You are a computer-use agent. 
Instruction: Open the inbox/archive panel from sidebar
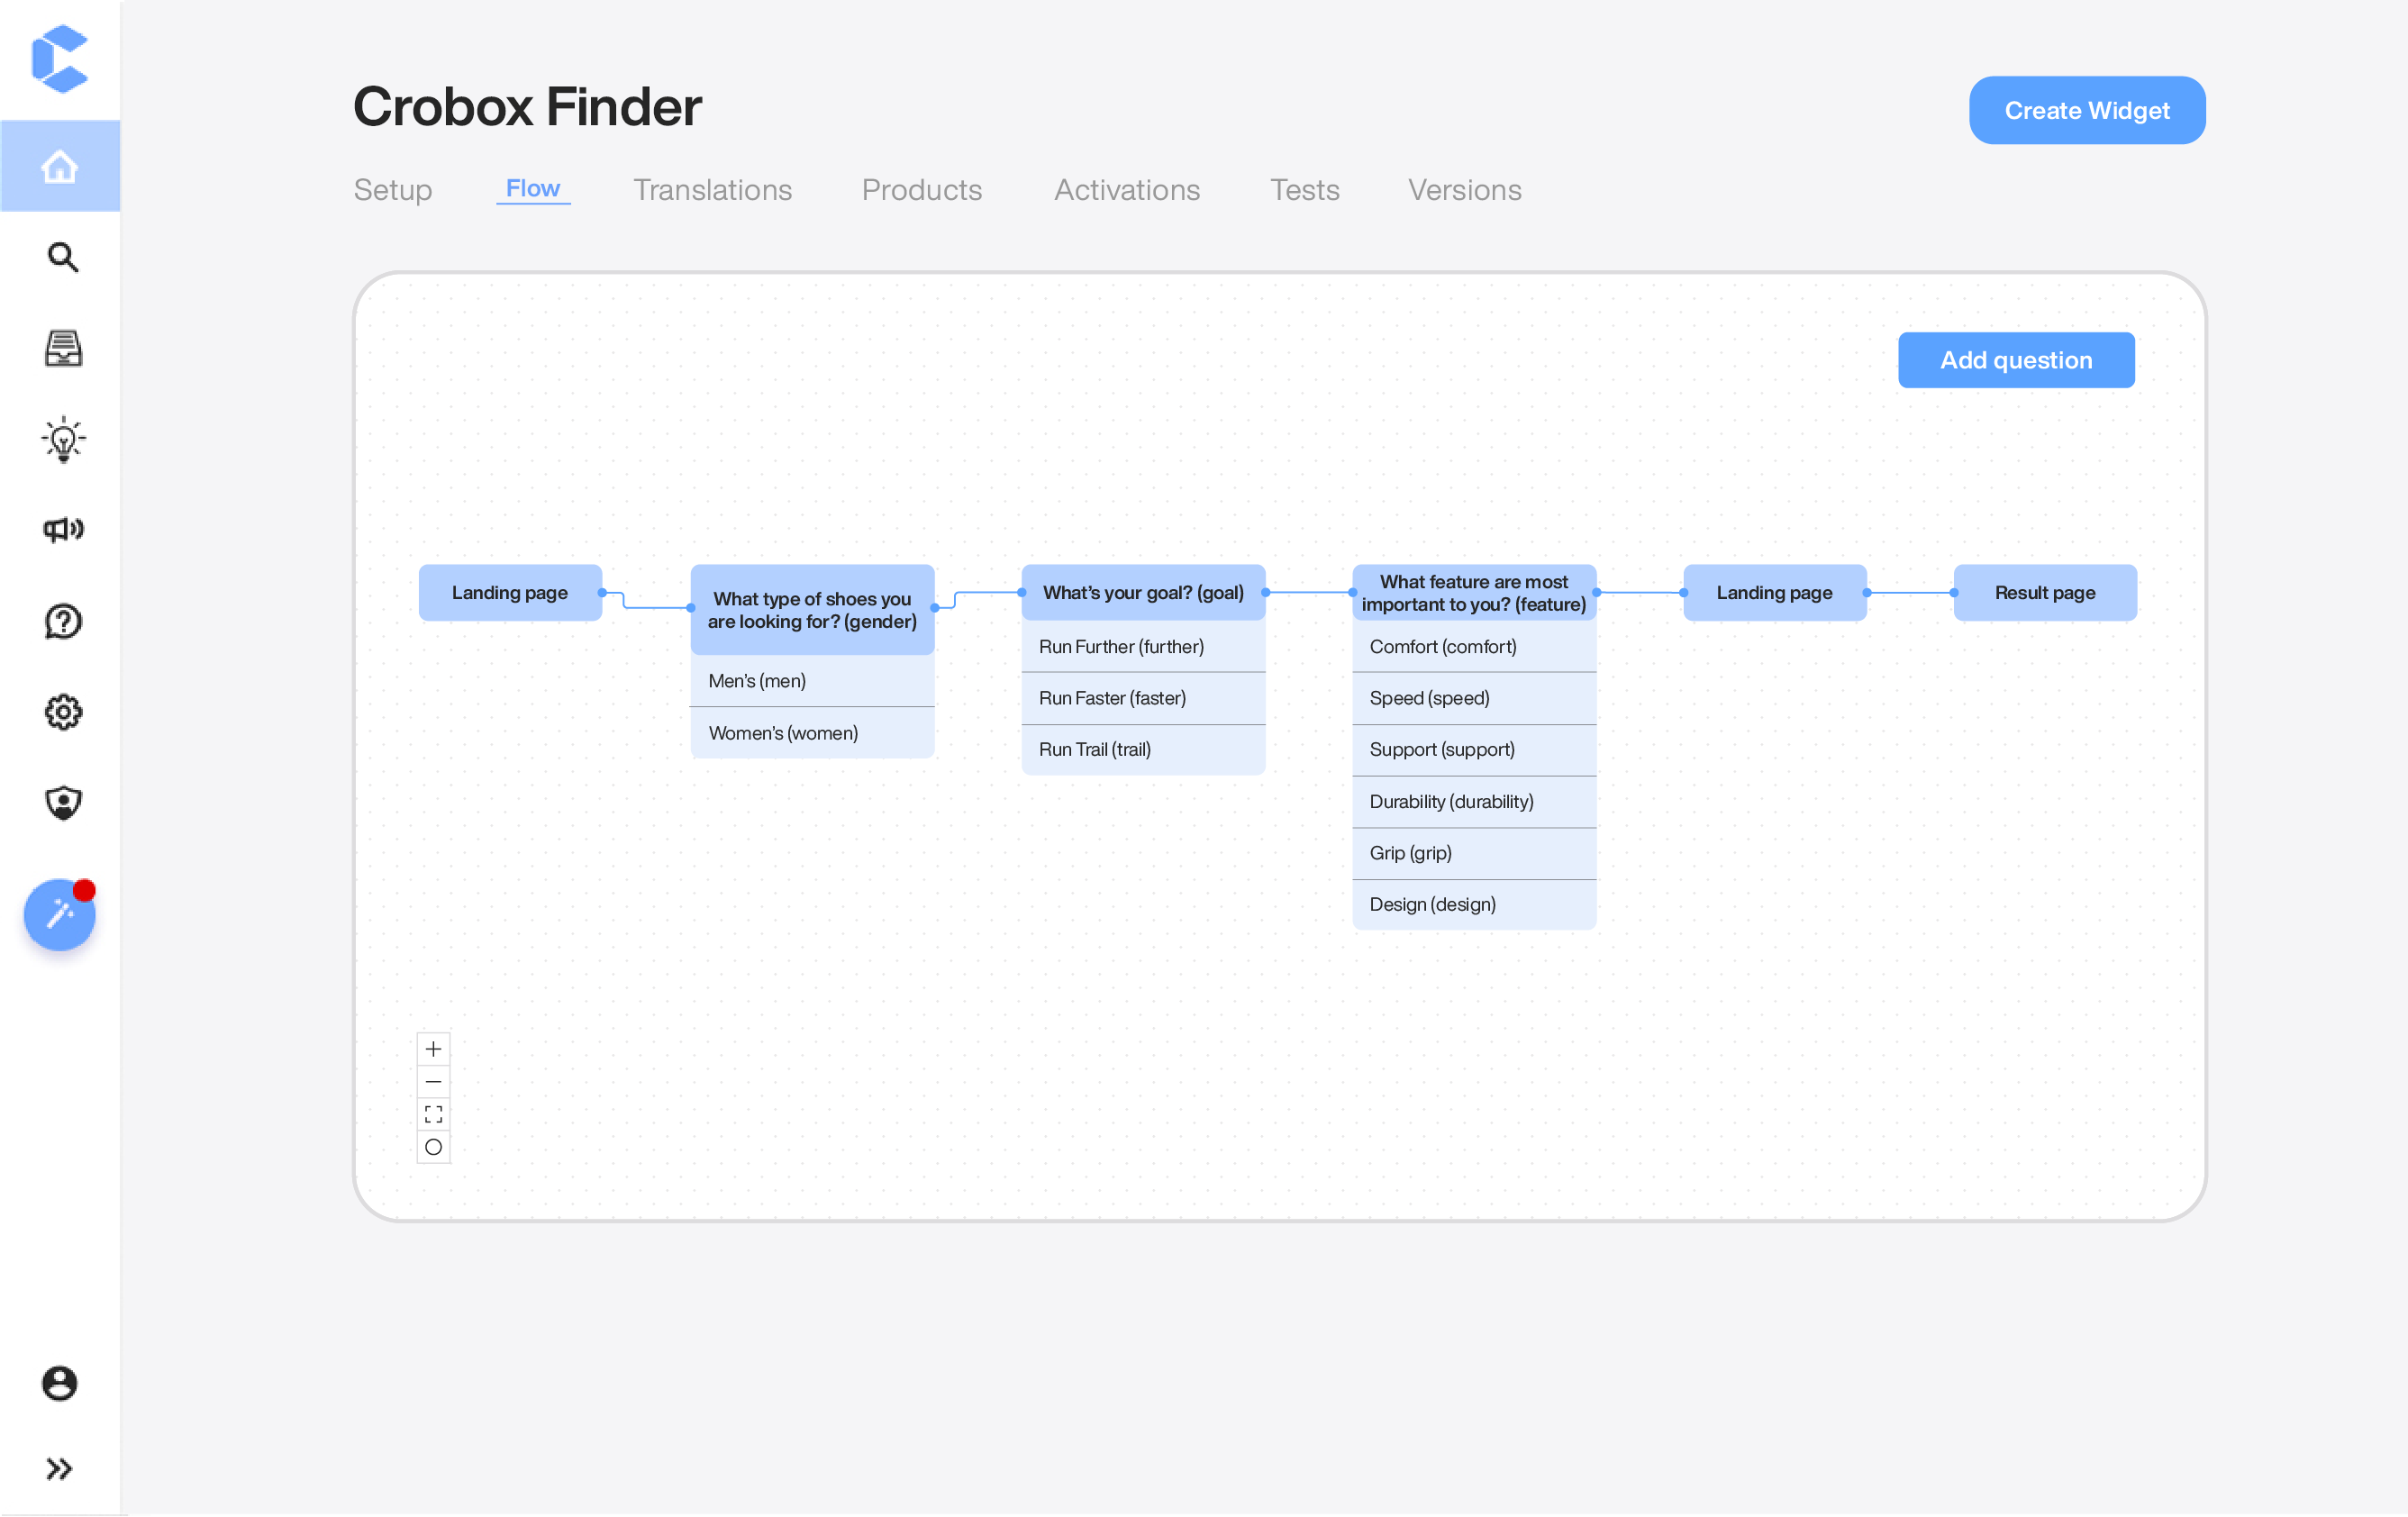62,348
